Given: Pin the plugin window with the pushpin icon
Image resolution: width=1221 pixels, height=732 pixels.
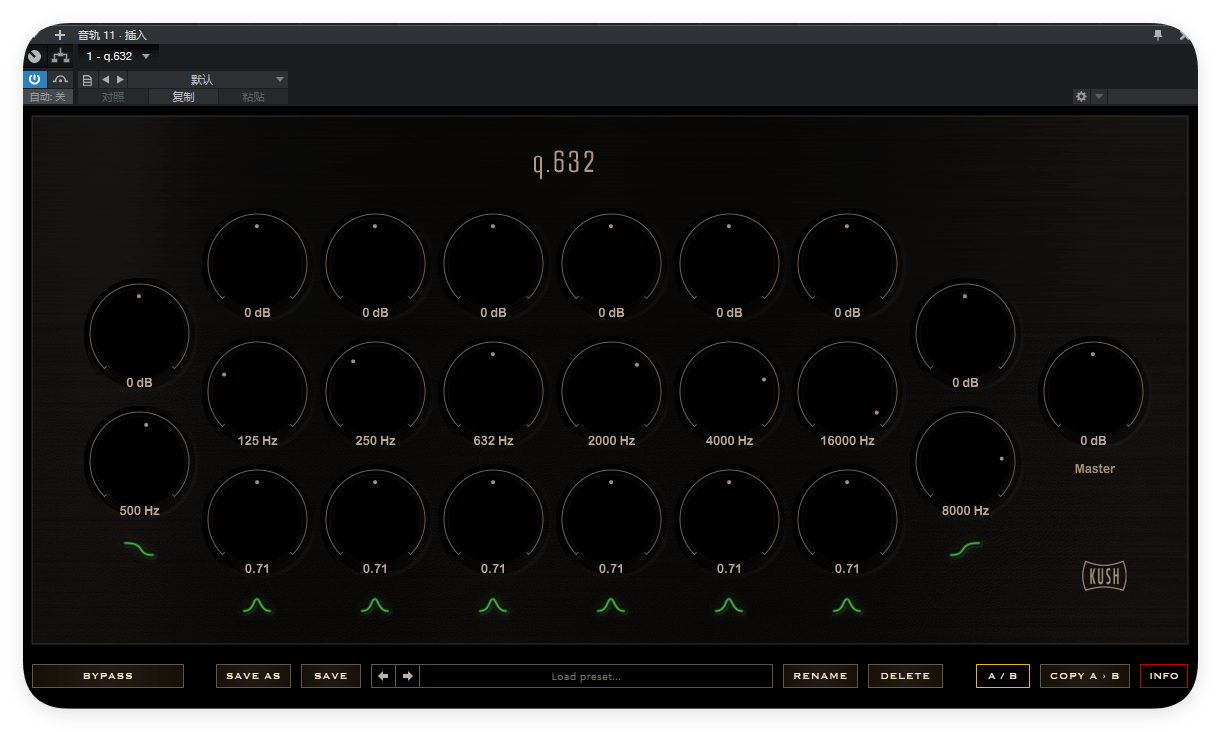Looking at the screenshot, I should 1158,35.
